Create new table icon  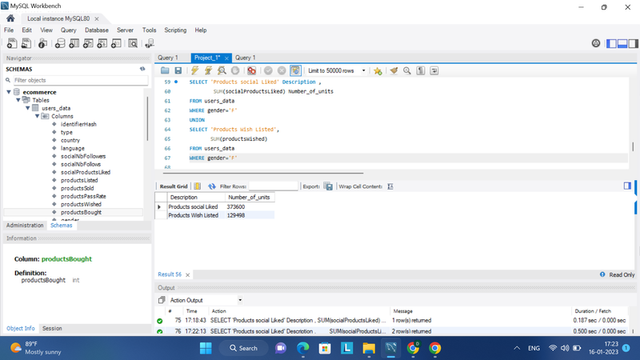click(74, 43)
